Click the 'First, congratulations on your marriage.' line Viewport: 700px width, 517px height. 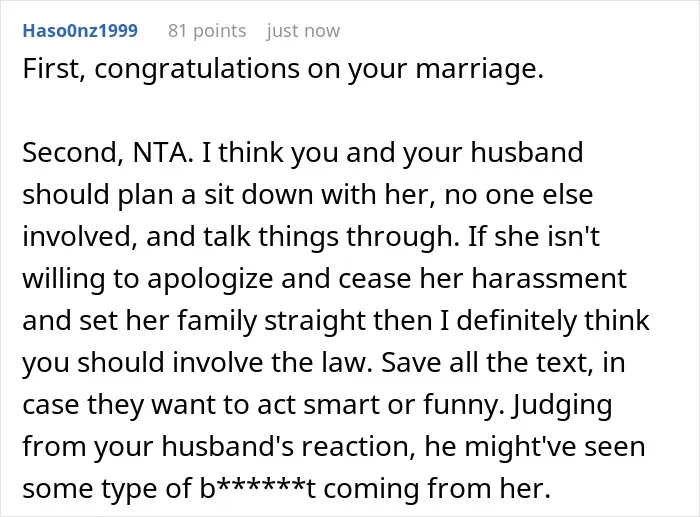click(x=283, y=69)
